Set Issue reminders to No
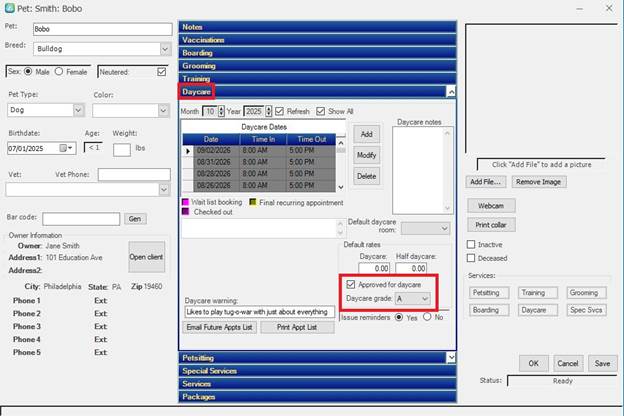The height and width of the screenshot is (416, 624). point(427,317)
